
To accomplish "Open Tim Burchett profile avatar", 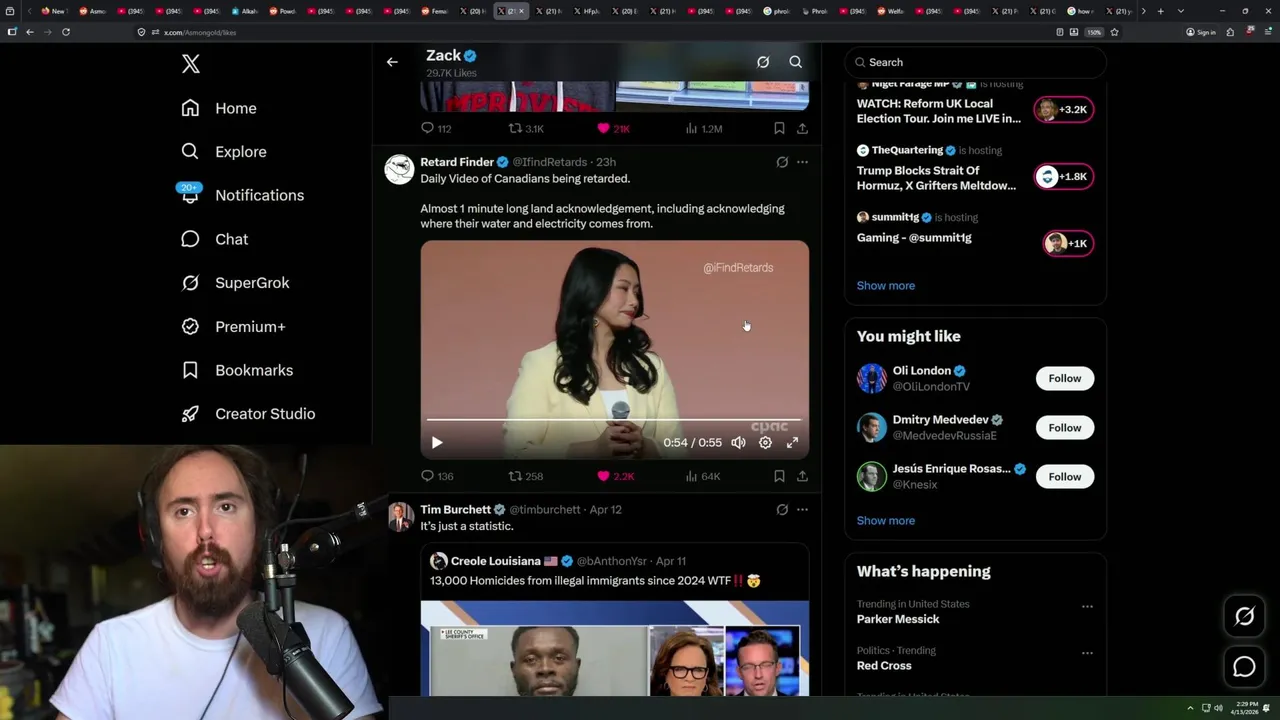I will 400,517.
